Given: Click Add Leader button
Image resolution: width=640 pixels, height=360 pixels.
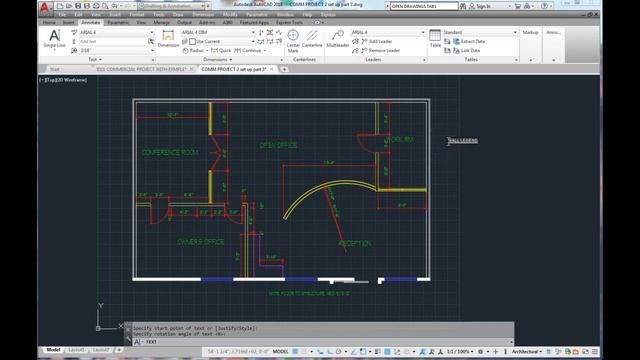Looking at the screenshot, I should click(x=376, y=42).
